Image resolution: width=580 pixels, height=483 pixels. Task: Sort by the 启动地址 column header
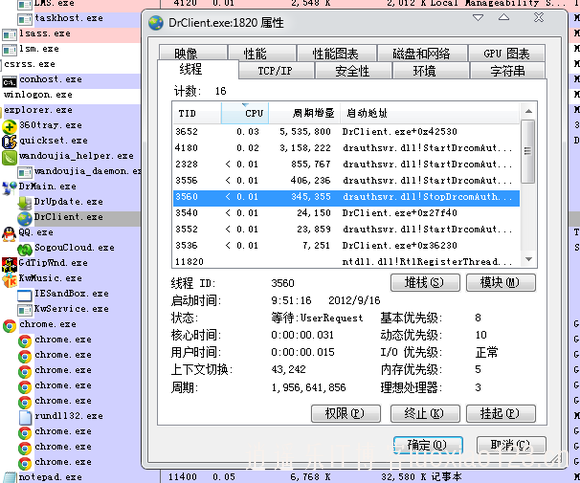[430, 113]
